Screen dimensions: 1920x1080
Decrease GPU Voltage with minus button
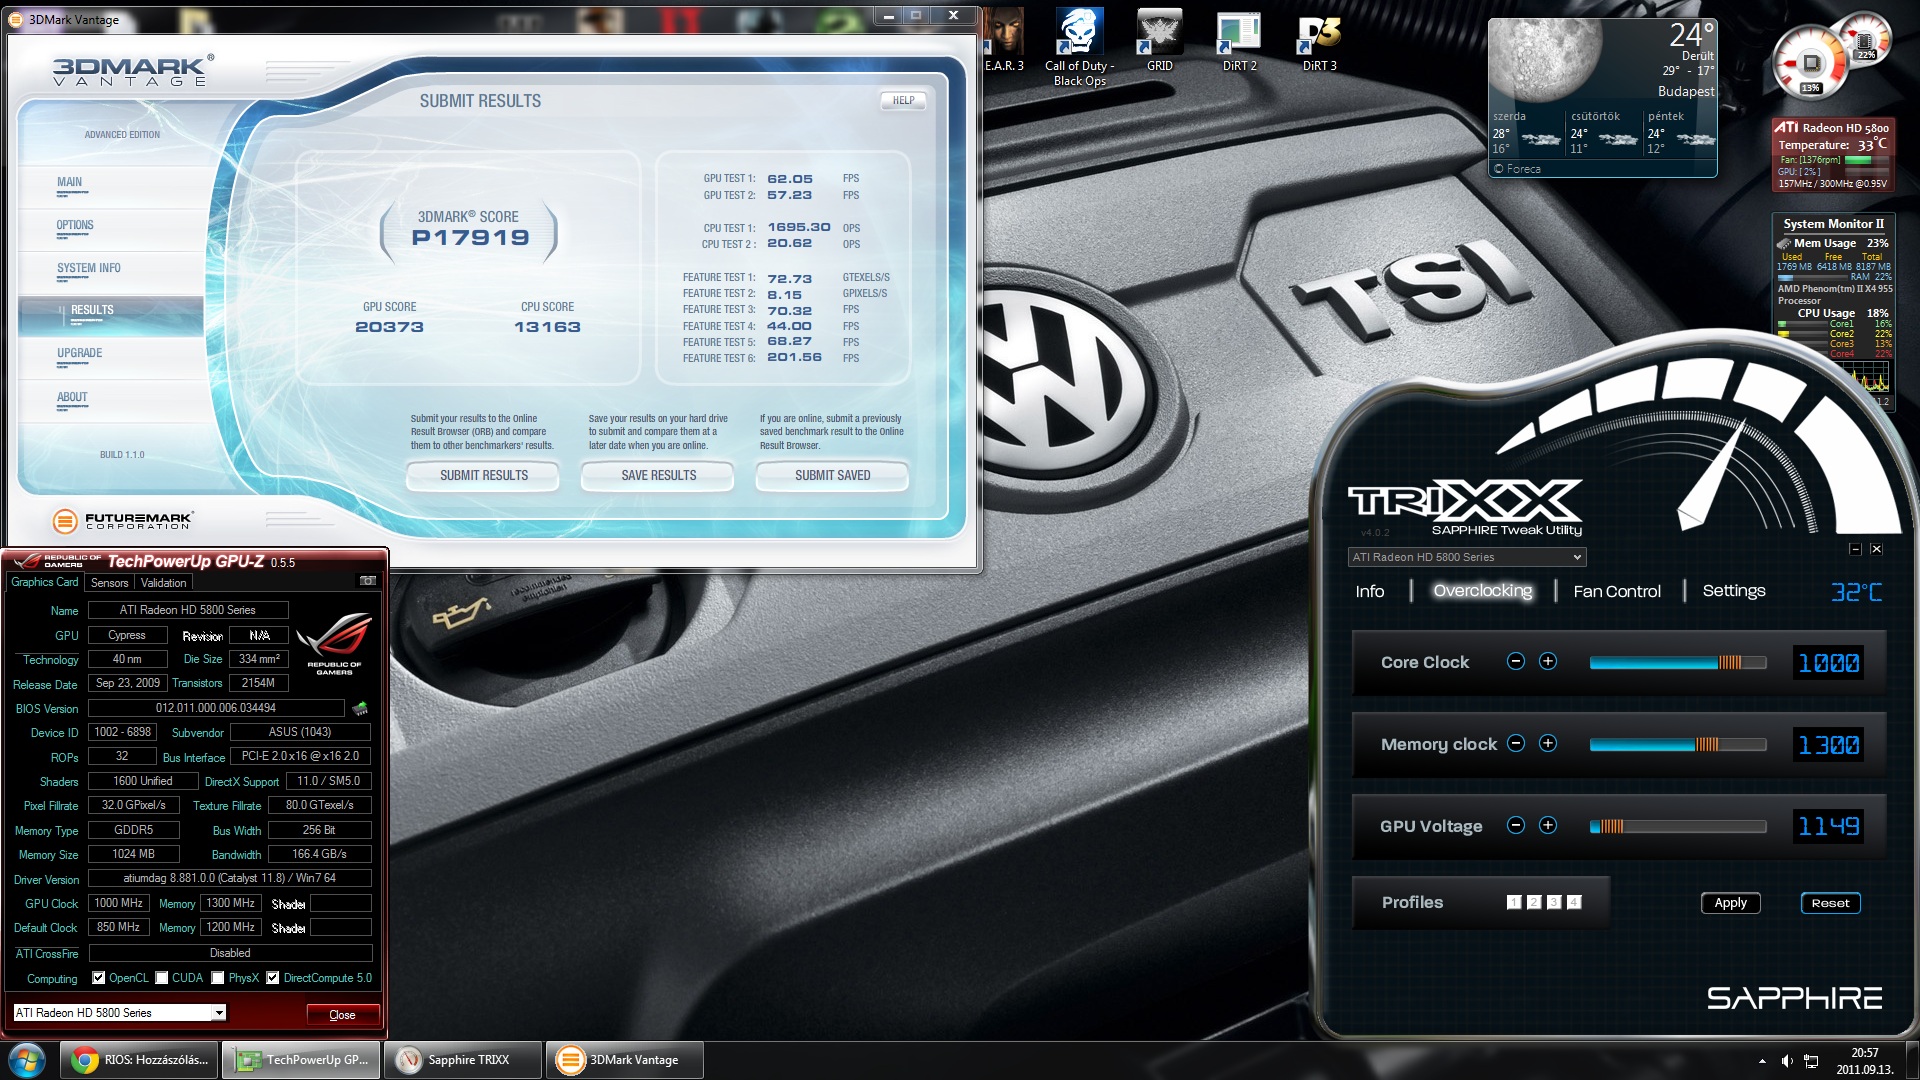click(x=1516, y=825)
